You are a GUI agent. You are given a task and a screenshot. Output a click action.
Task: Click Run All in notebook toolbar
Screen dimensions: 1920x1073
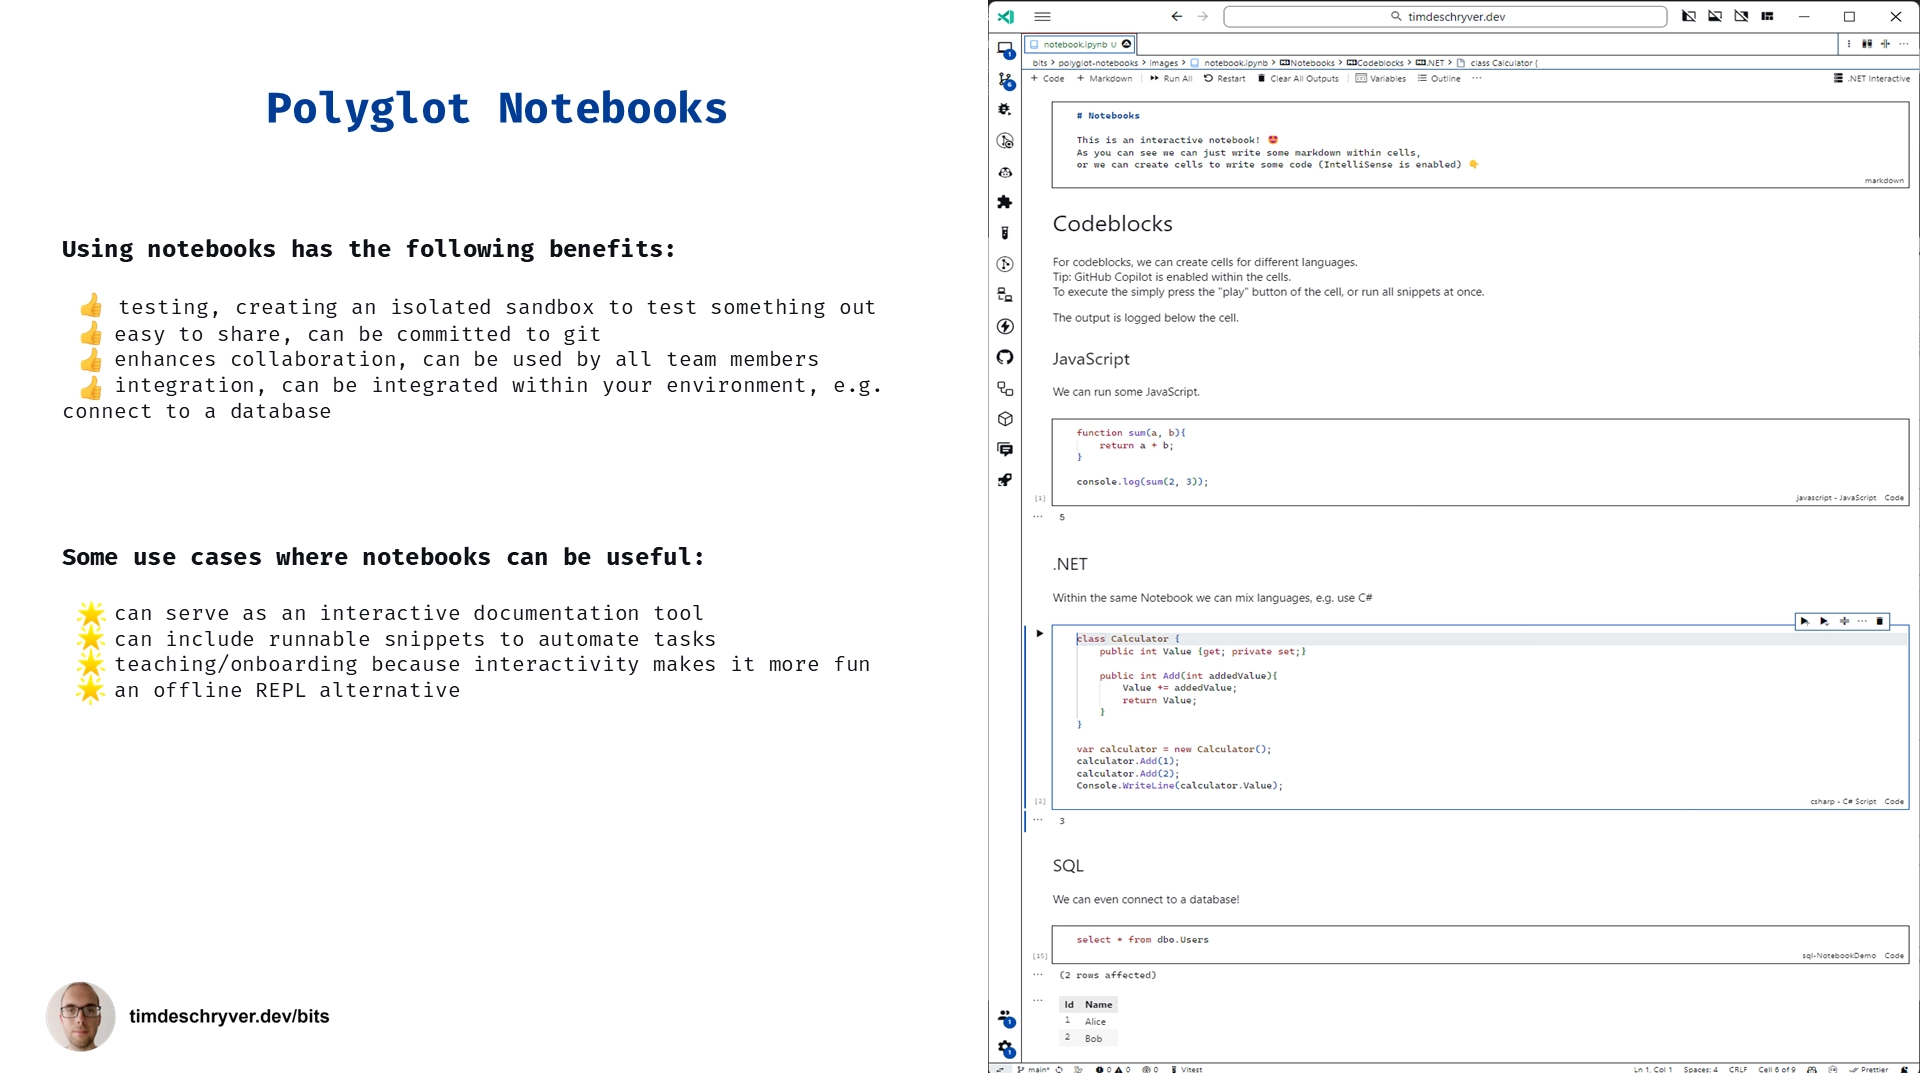1170,78
